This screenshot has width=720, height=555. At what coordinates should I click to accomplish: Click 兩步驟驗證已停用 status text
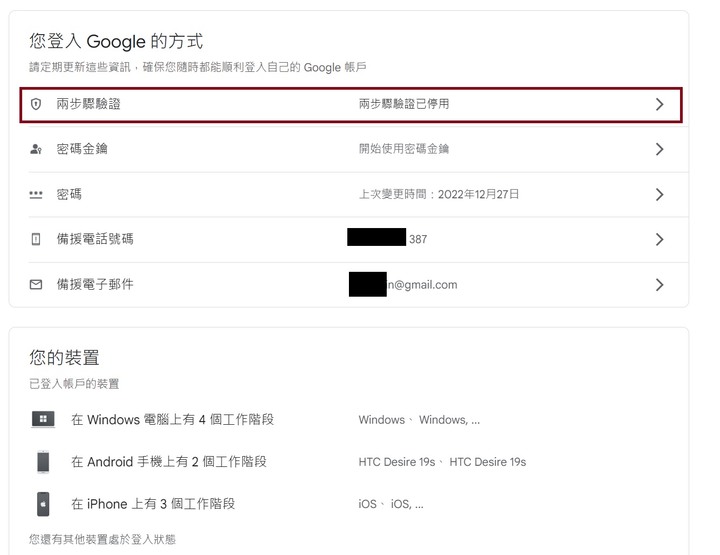[404, 104]
